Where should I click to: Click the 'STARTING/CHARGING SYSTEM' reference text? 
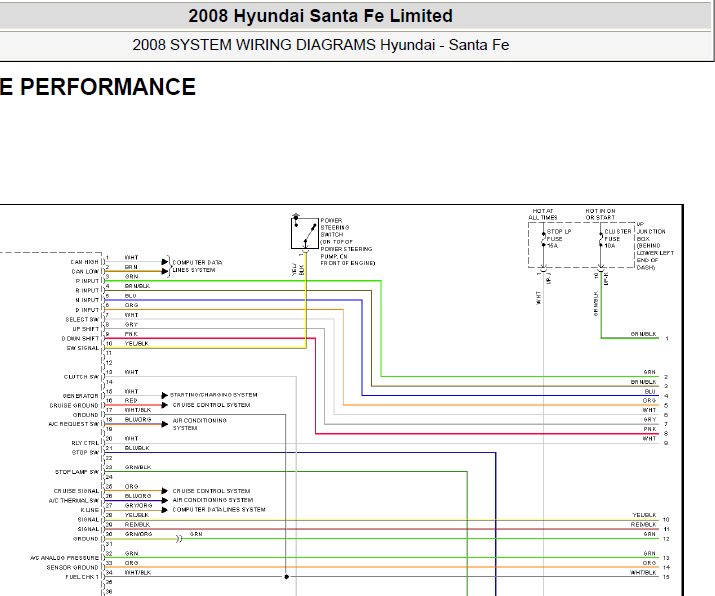213,395
